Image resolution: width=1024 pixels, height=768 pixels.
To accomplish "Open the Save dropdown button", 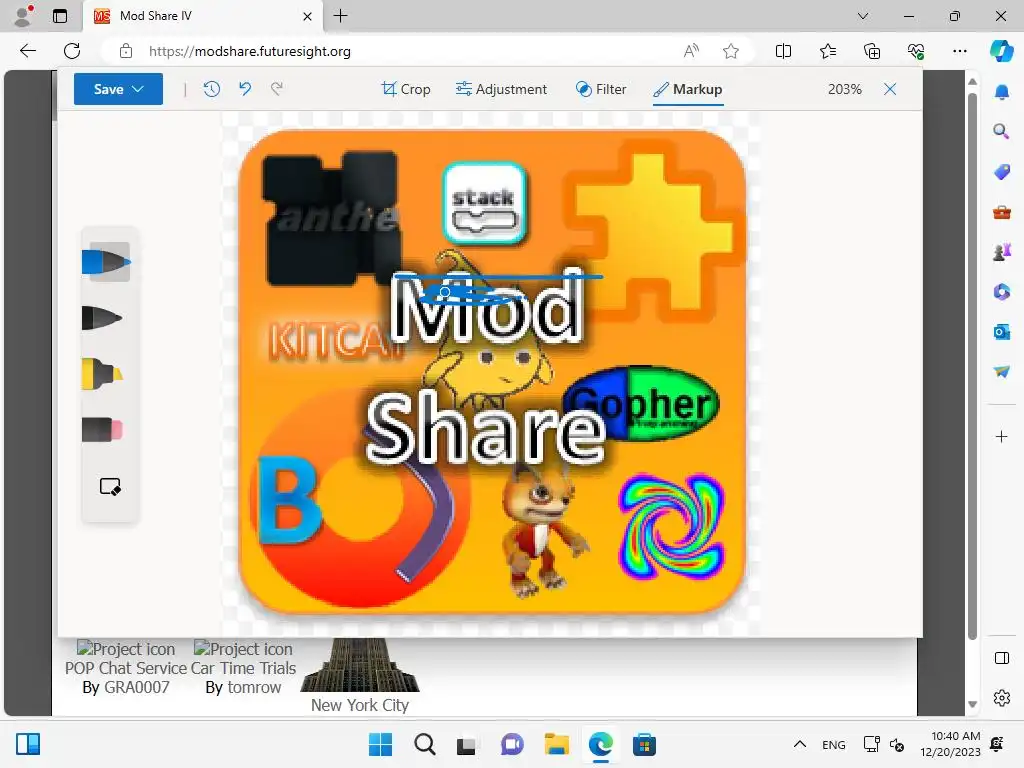I will (x=118, y=89).
